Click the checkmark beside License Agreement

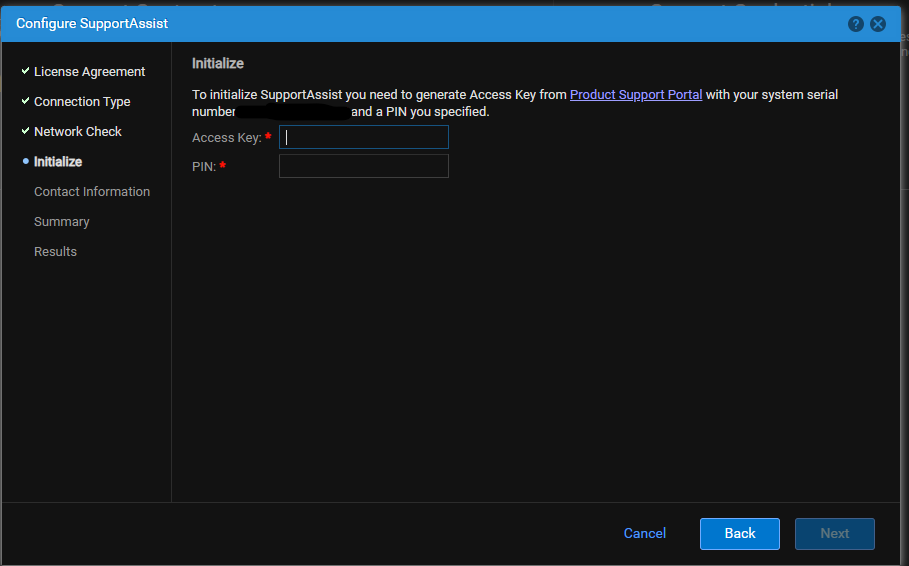pos(25,71)
